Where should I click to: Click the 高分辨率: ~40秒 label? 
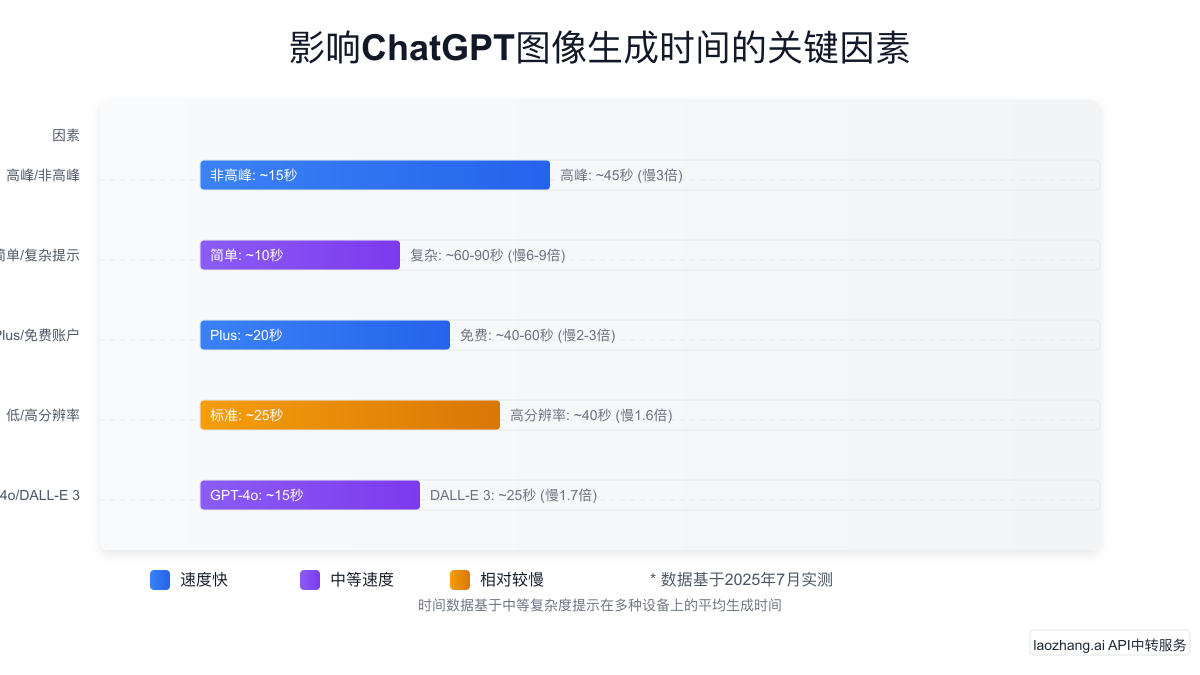(591, 416)
